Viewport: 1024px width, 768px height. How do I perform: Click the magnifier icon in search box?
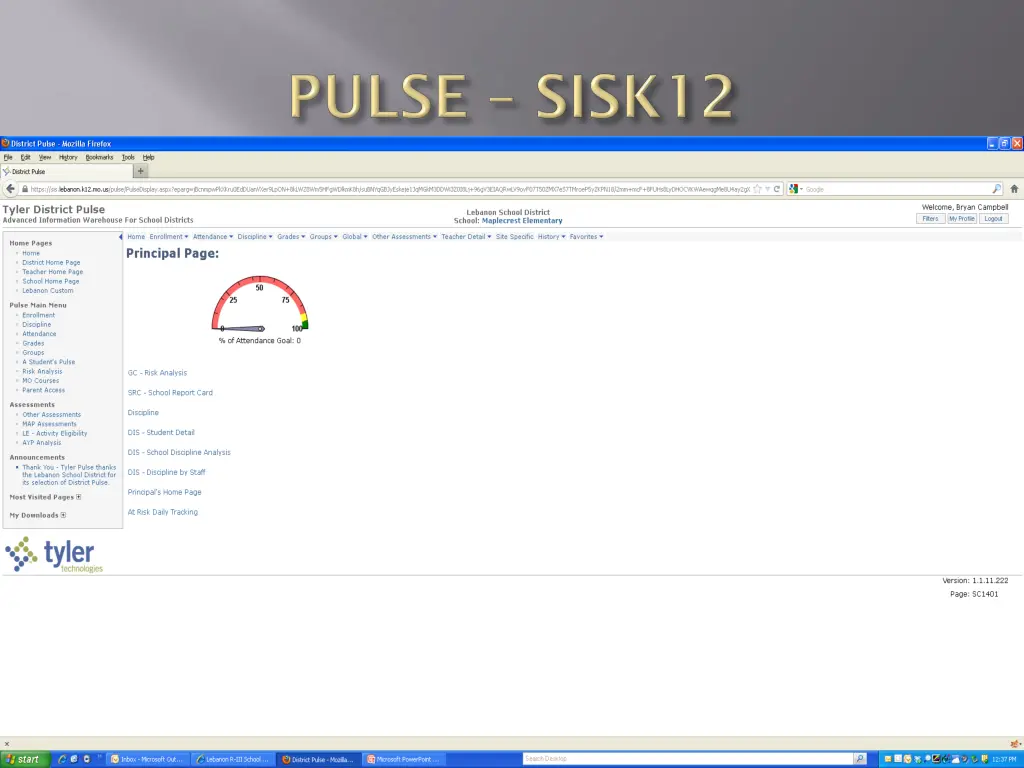(x=996, y=189)
